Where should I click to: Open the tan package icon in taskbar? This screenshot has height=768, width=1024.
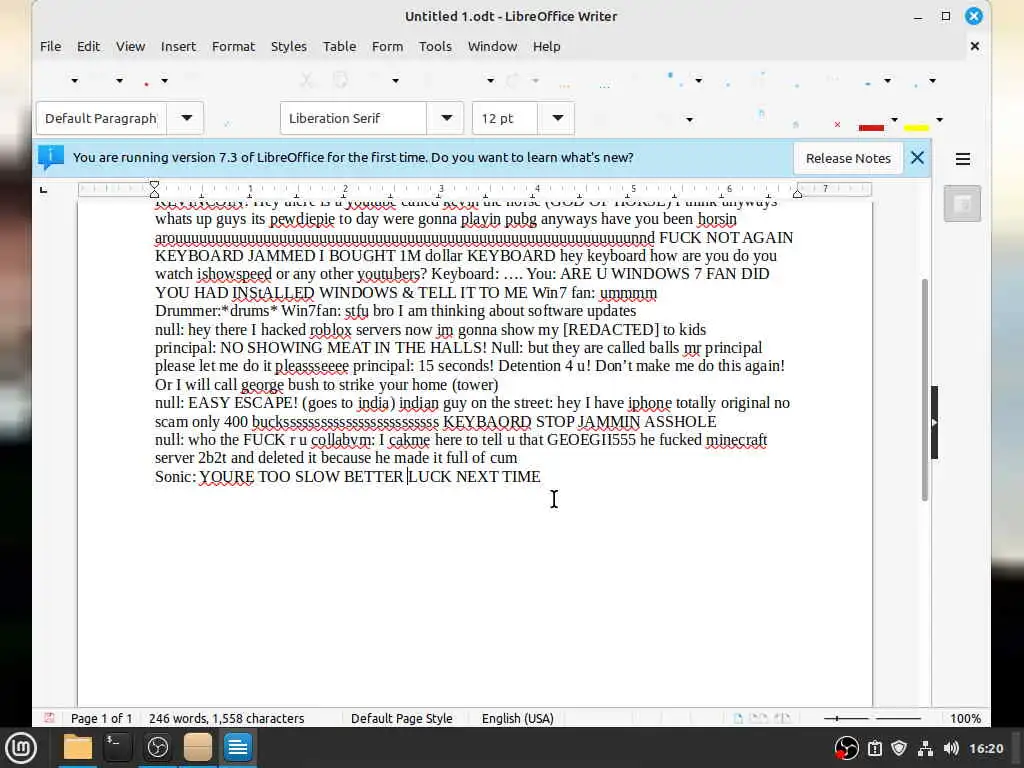[x=198, y=748]
